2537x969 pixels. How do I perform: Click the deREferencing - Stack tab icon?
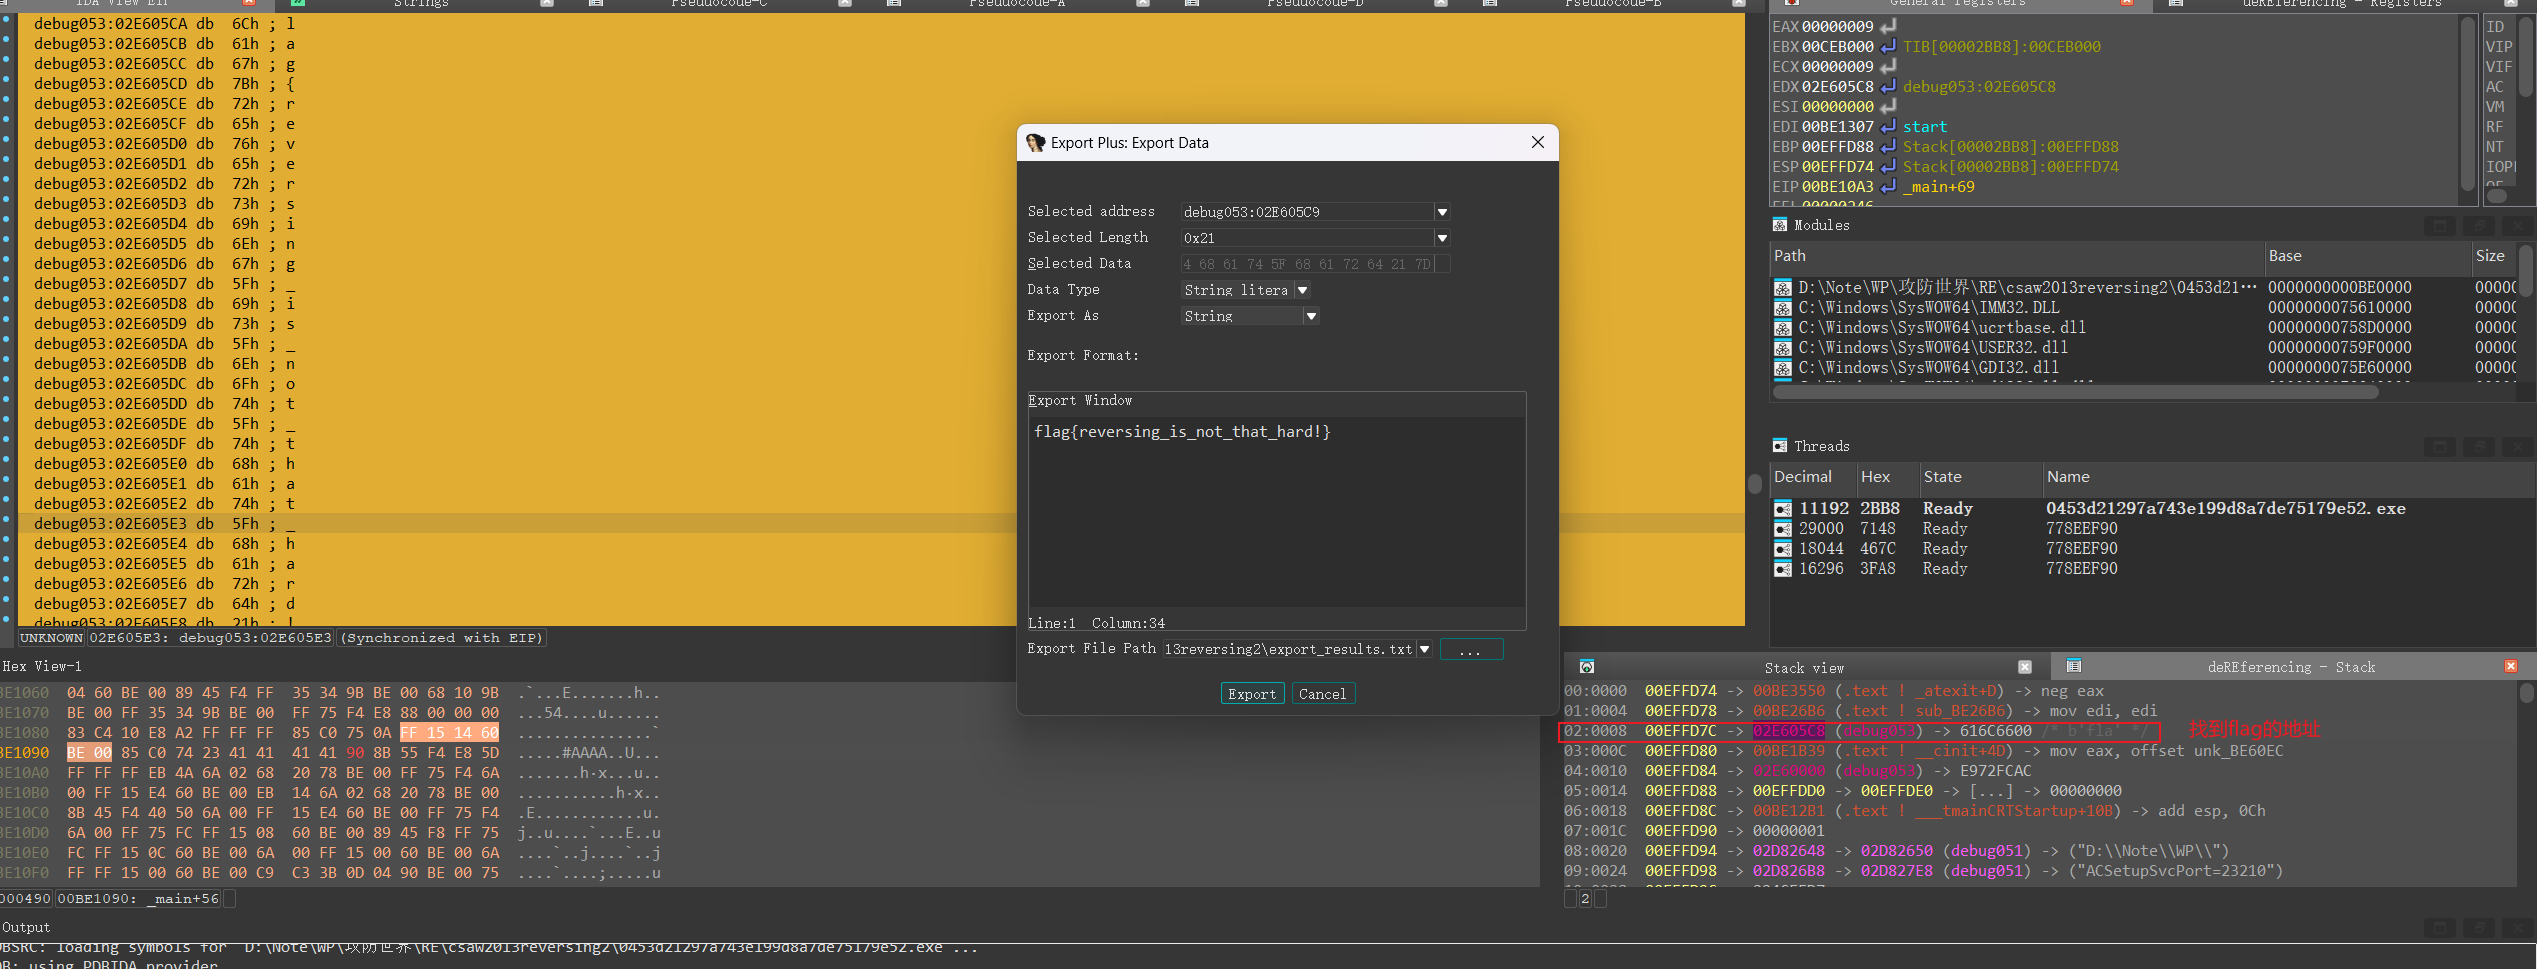[x=2074, y=666]
